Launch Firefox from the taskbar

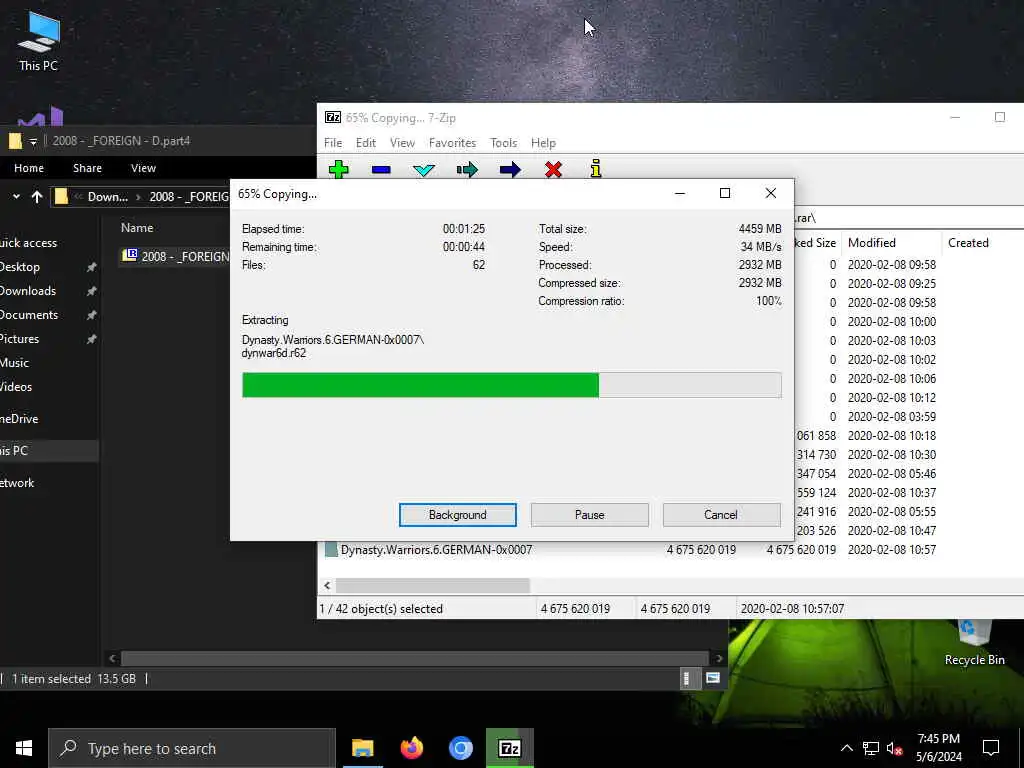tap(411, 748)
